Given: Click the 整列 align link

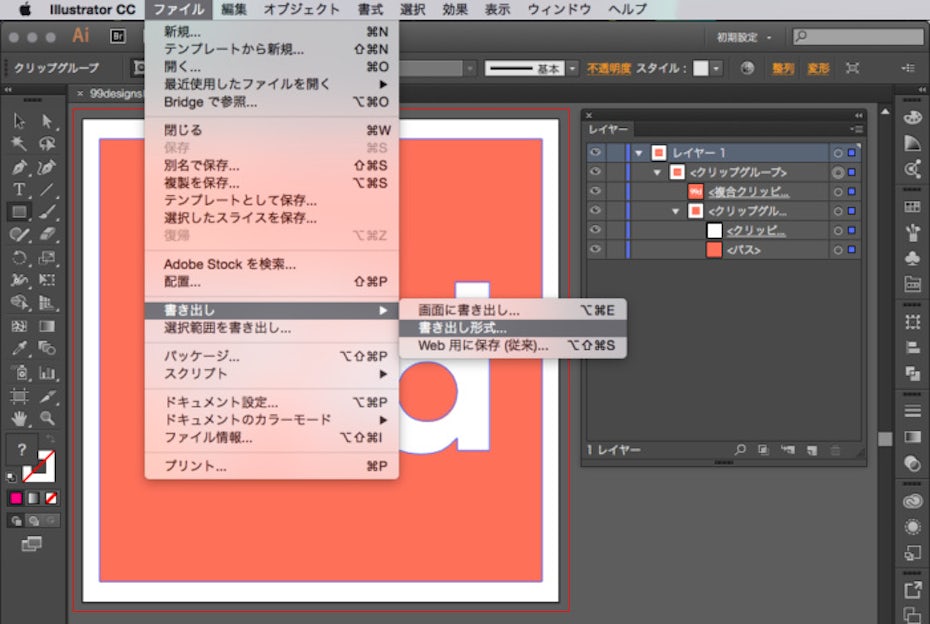Looking at the screenshot, I should coord(783,69).
